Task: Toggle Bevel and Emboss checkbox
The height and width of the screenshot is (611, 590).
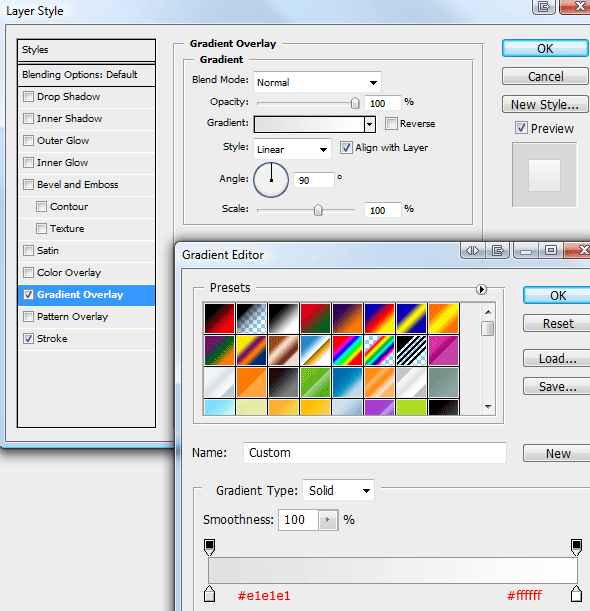Action: coord(28,184)
